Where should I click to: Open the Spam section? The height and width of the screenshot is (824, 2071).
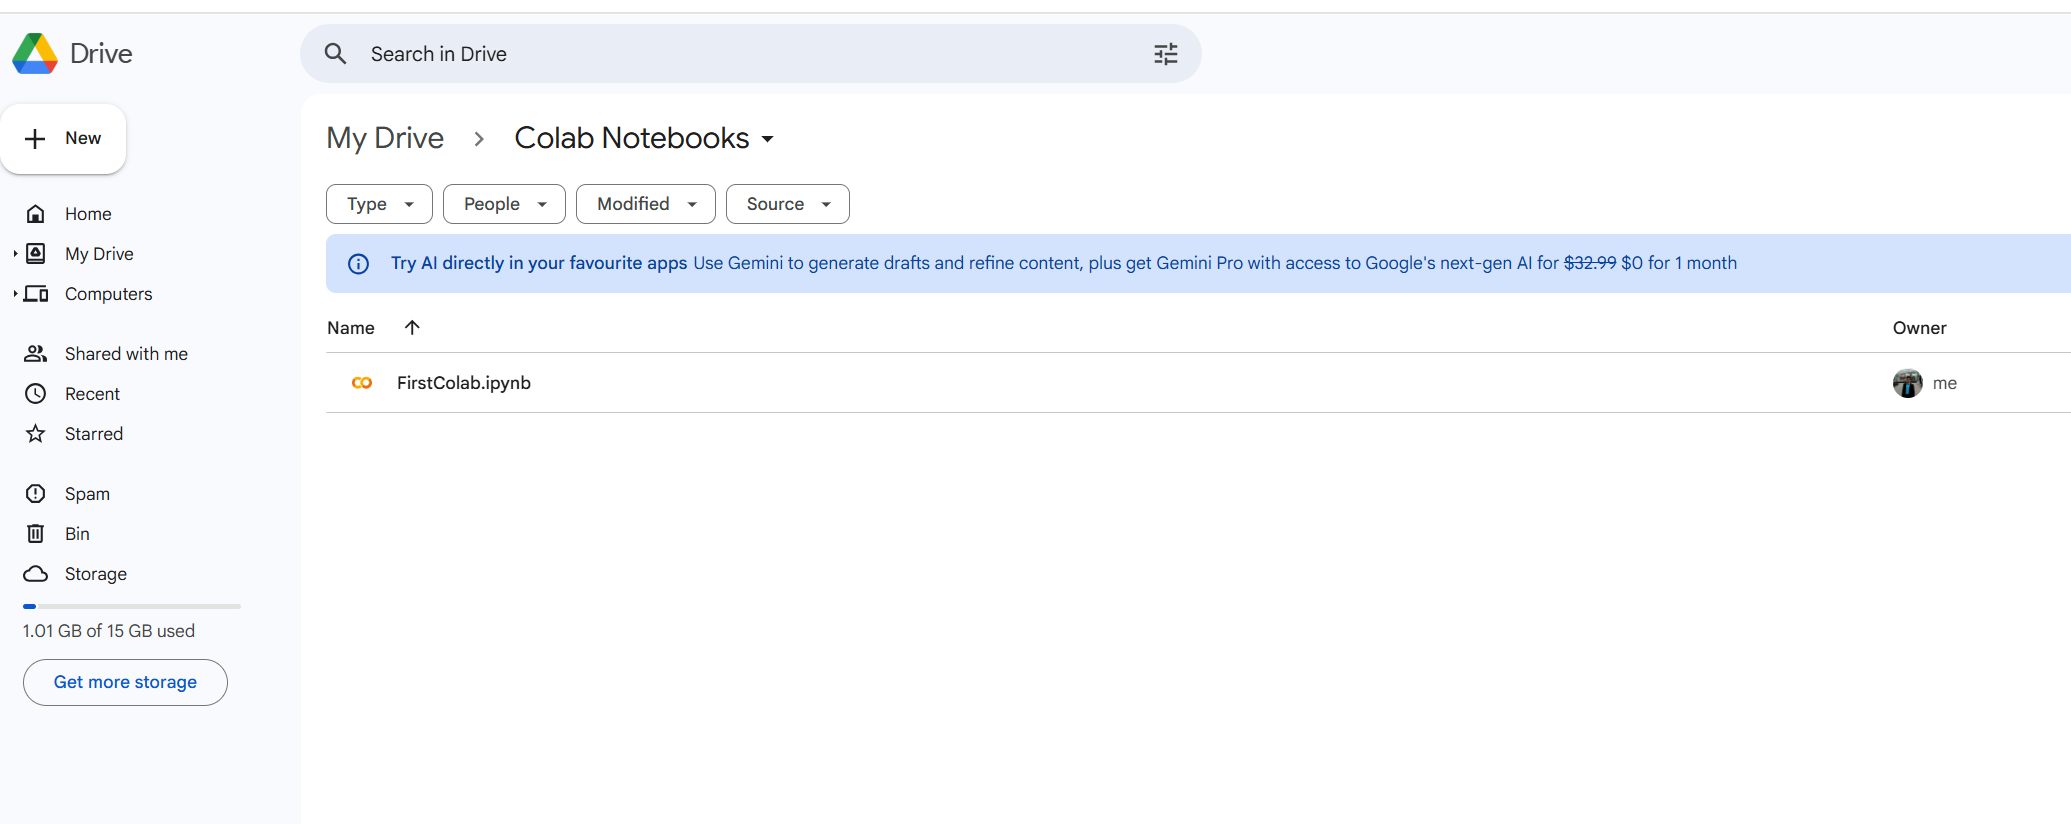(87, 494)
